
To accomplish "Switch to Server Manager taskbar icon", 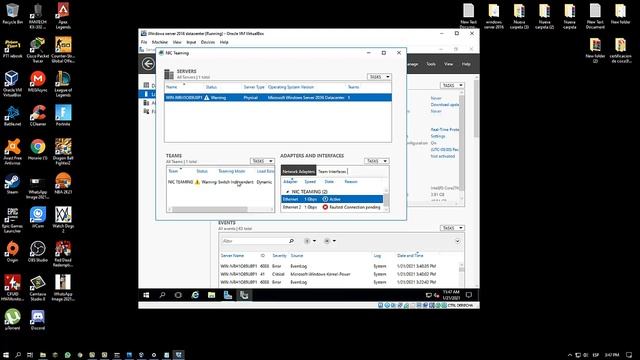I will click(x=228, y=295).
